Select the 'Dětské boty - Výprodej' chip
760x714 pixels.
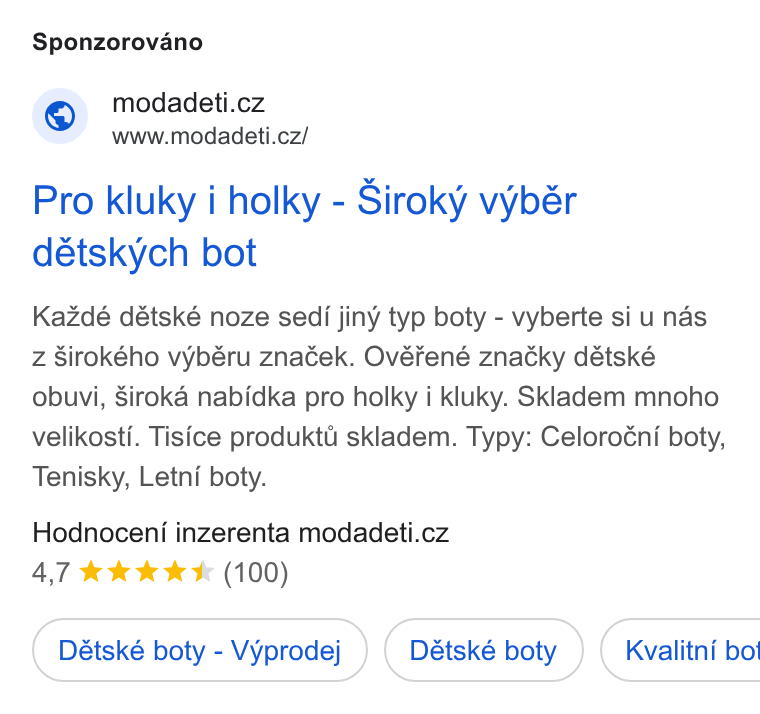pyautogui.click(x=200, y=650)
